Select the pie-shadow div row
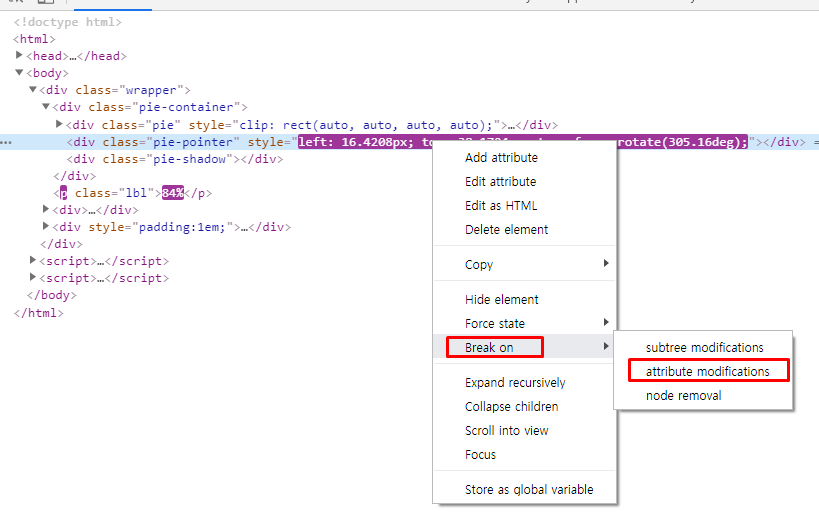Image resolution: width=819 pixels, height=518 pixels. 175,159
